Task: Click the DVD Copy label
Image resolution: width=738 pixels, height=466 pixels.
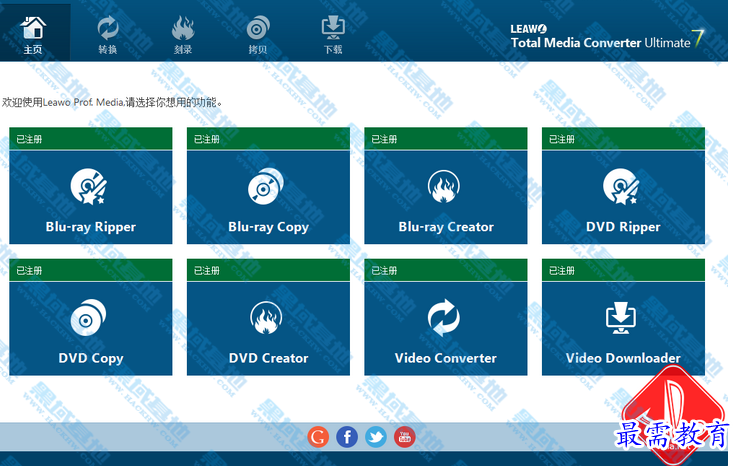Action: coord(91,358)
